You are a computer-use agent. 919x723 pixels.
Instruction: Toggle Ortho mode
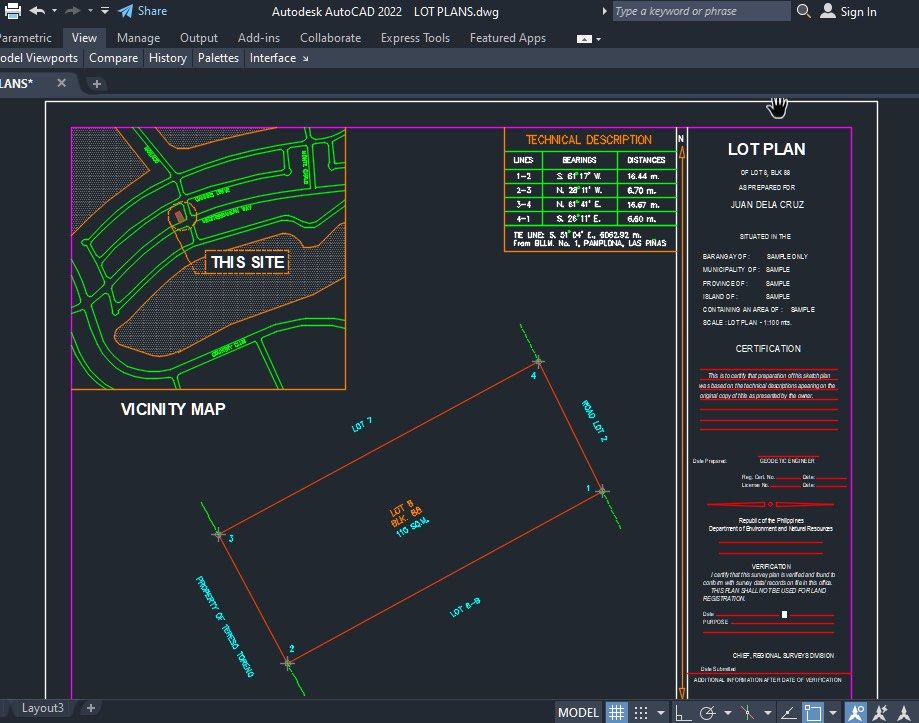pos(683,712)
